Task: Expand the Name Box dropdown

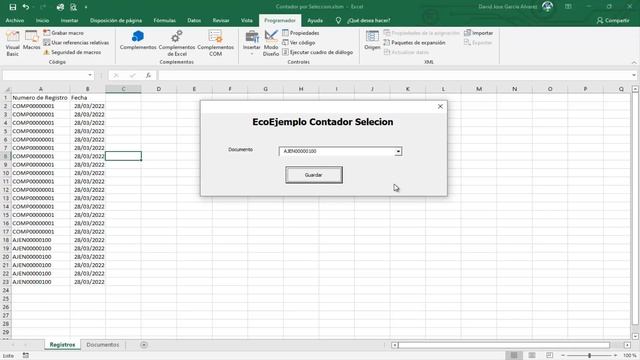Action: pyautogui.click(x=90, y=75)
